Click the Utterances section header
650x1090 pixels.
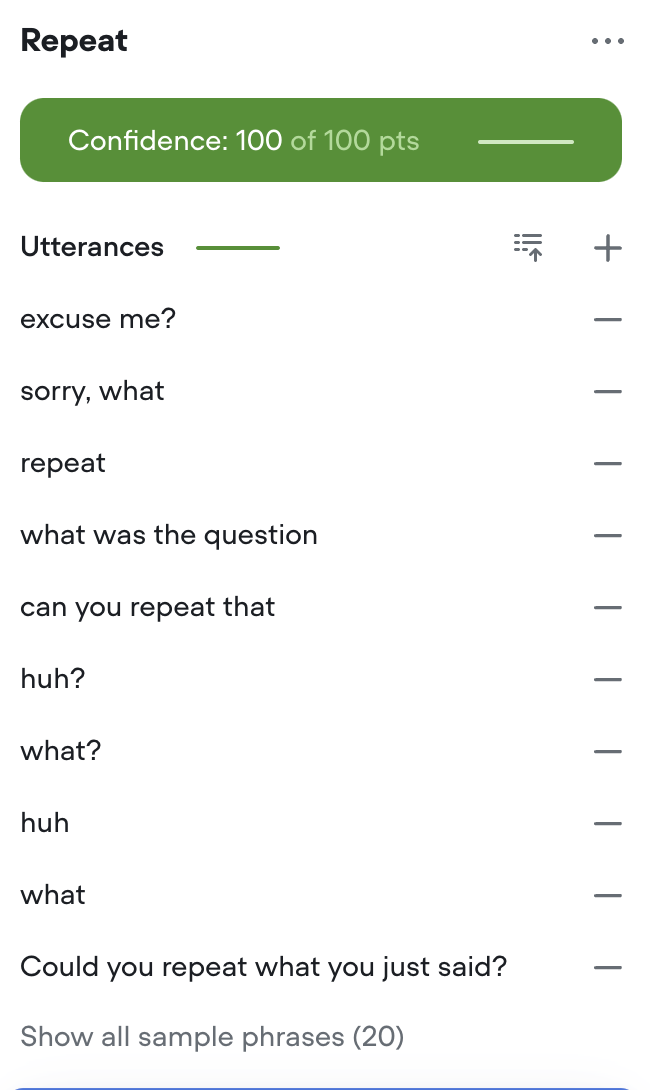click(x=92, y=247)
